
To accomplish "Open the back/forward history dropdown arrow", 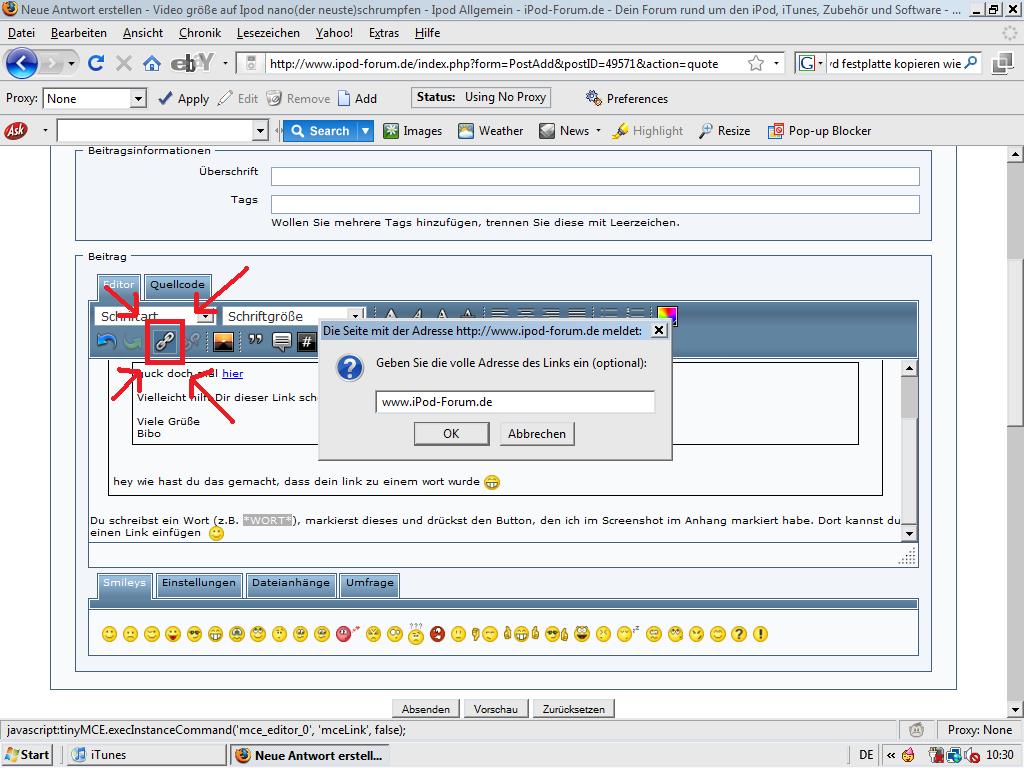I will point(71,63).
